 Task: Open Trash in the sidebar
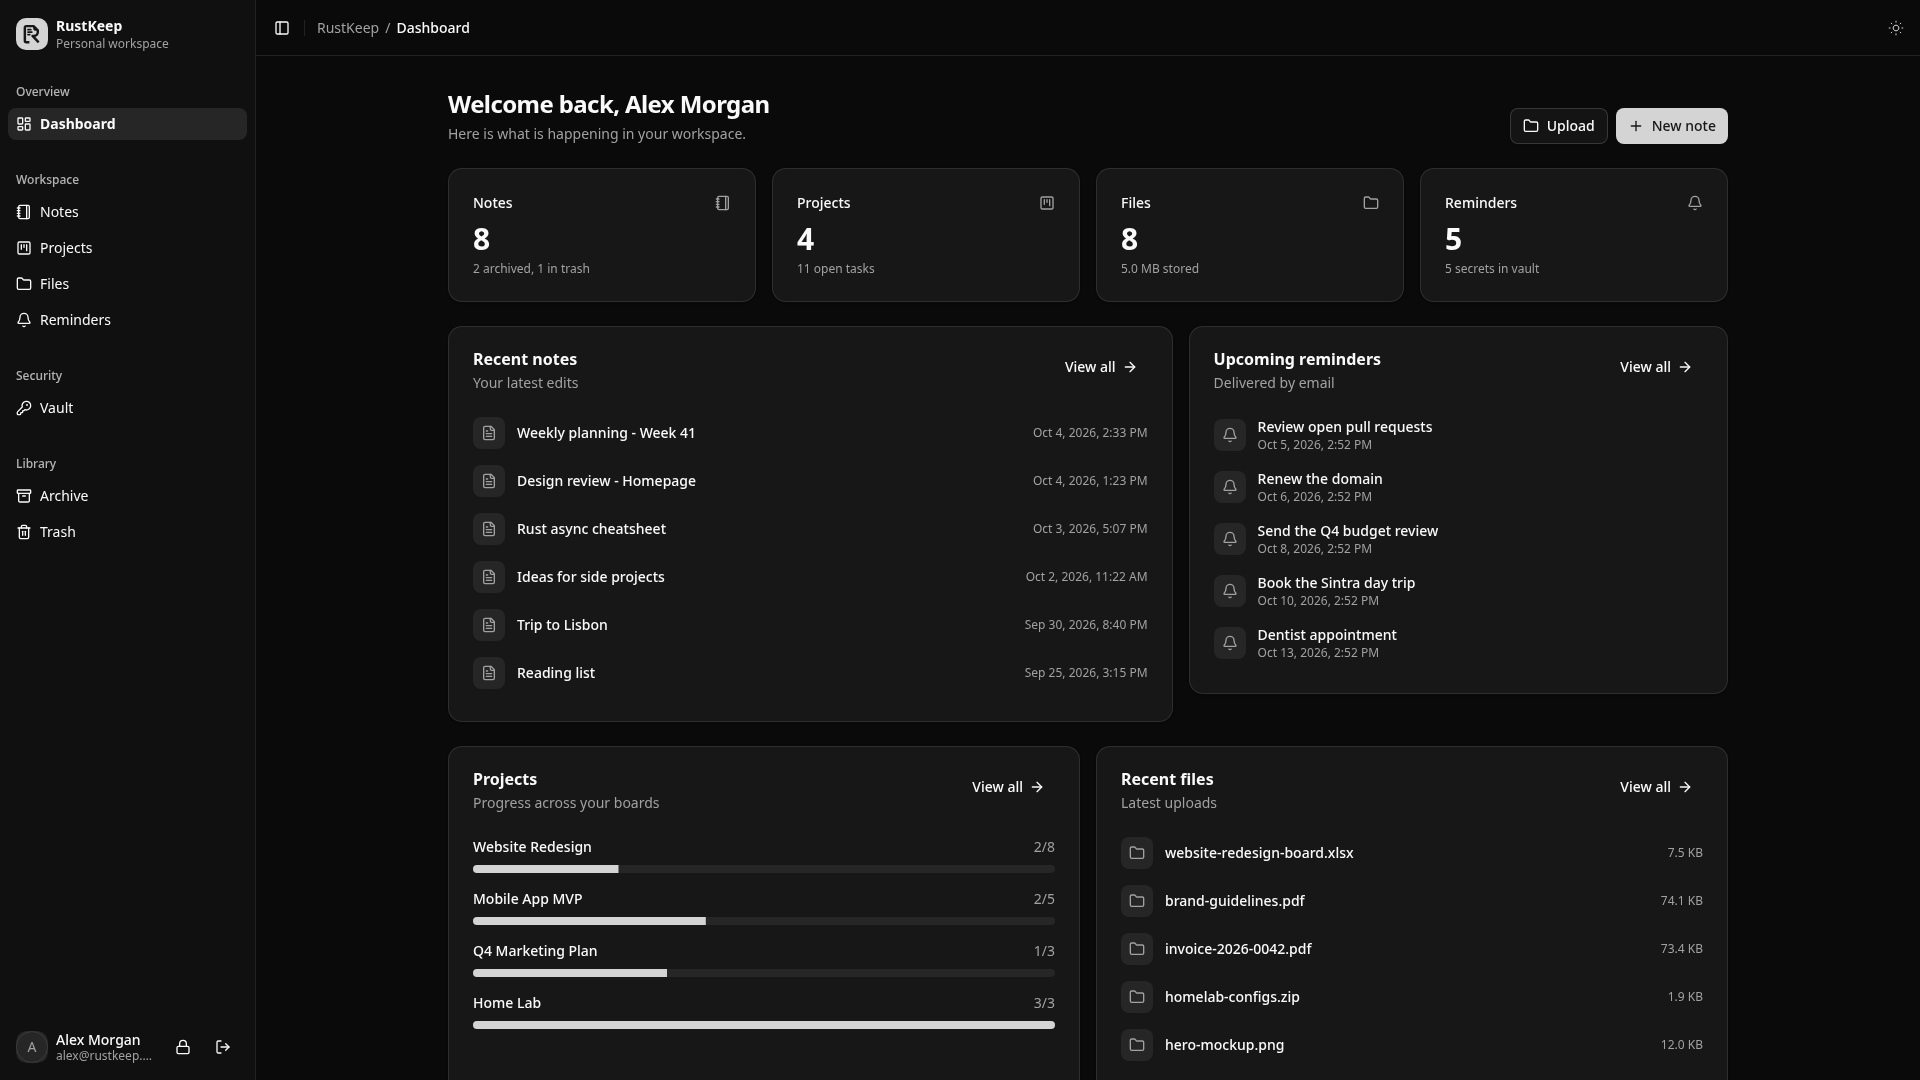(x=127, y=532)
